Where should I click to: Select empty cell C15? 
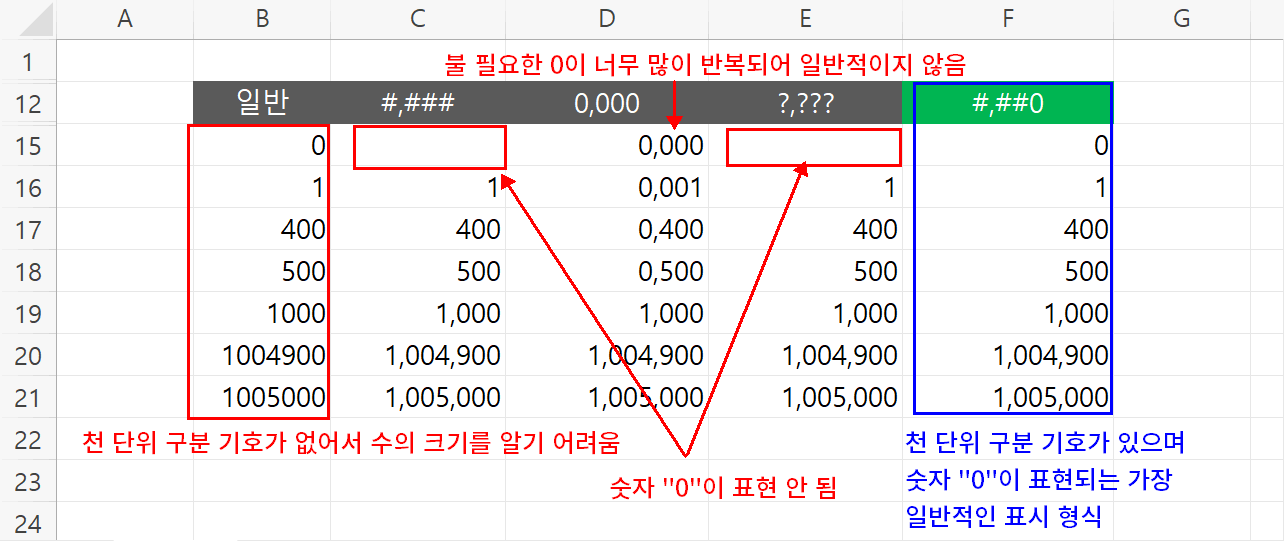click(418, 145)
